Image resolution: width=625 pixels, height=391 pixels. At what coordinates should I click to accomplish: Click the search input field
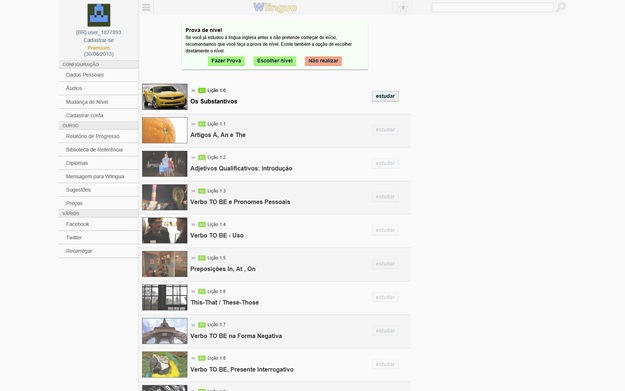[492, 7]
